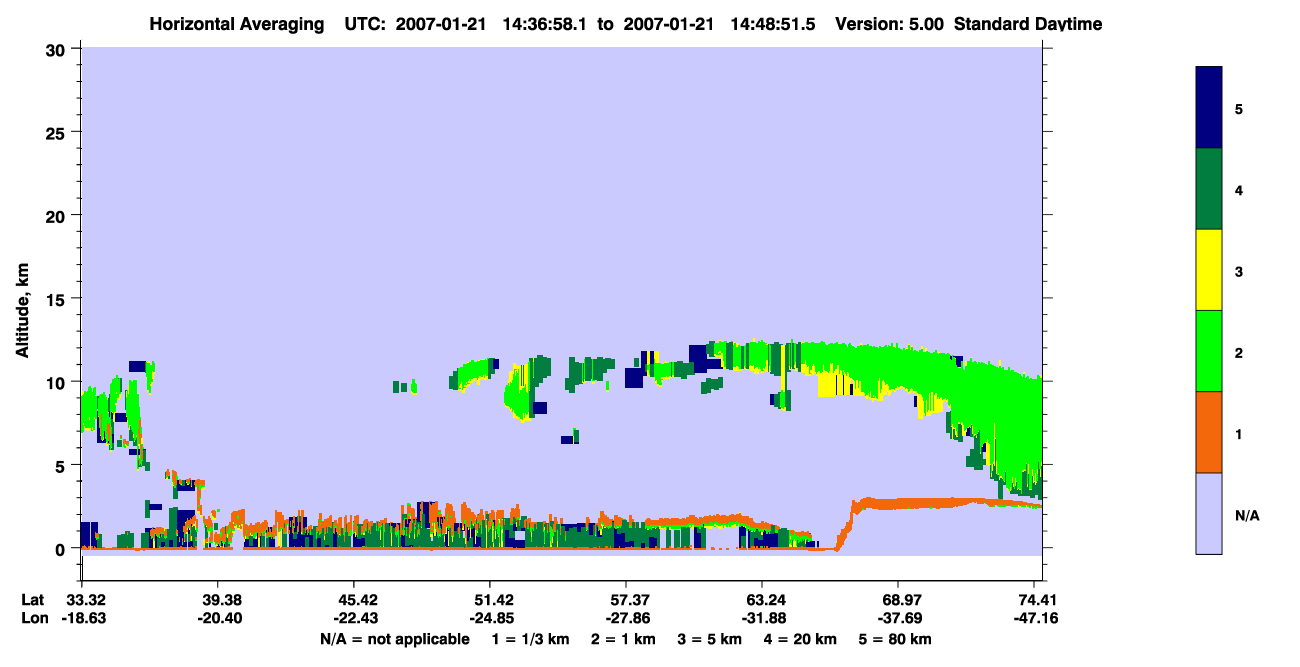Screen dimensions: 1300x667
Task: Click the y-axis tick label 25
Action: (x=58, y=133)
